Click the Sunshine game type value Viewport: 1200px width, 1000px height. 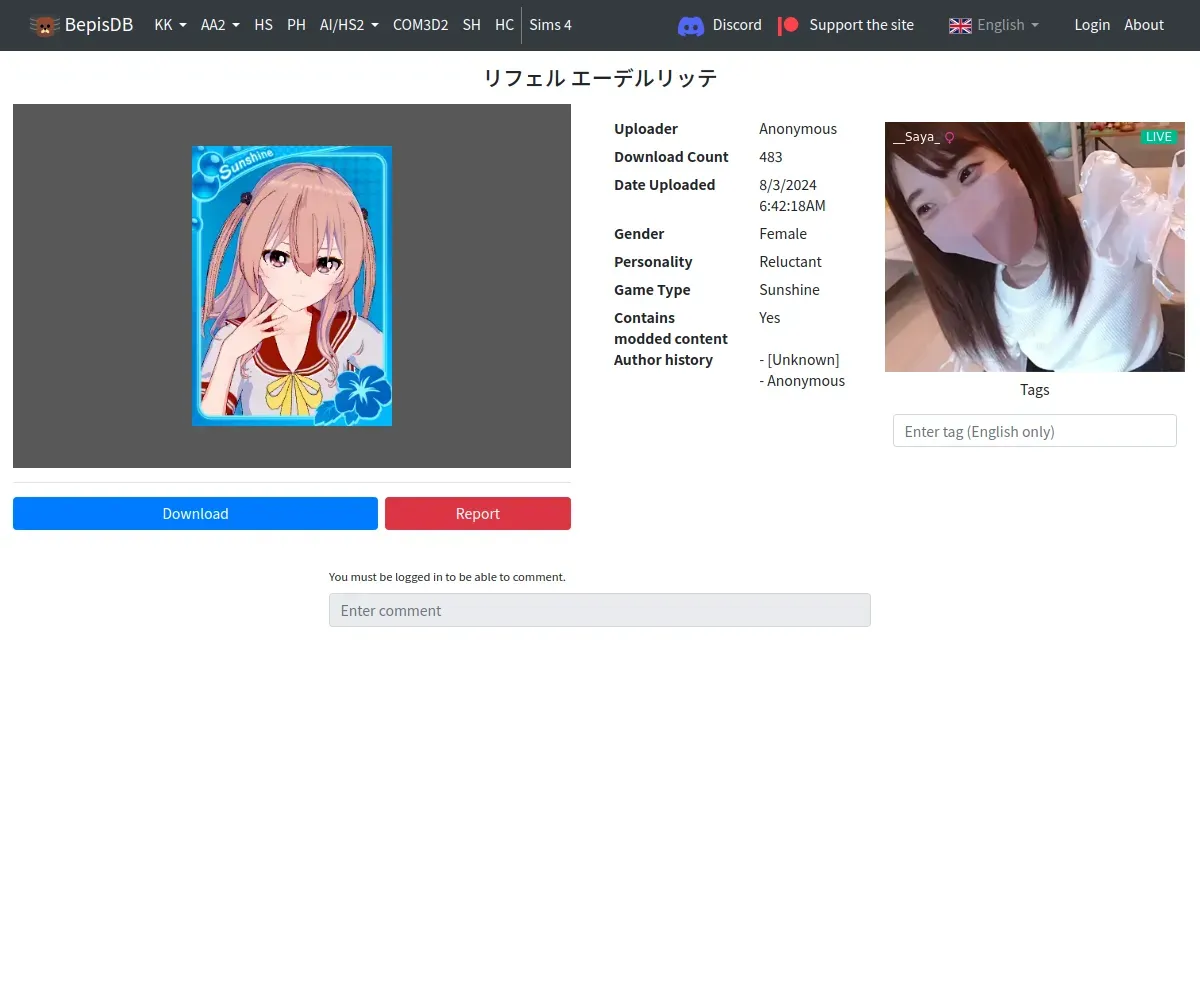(789, 290)
